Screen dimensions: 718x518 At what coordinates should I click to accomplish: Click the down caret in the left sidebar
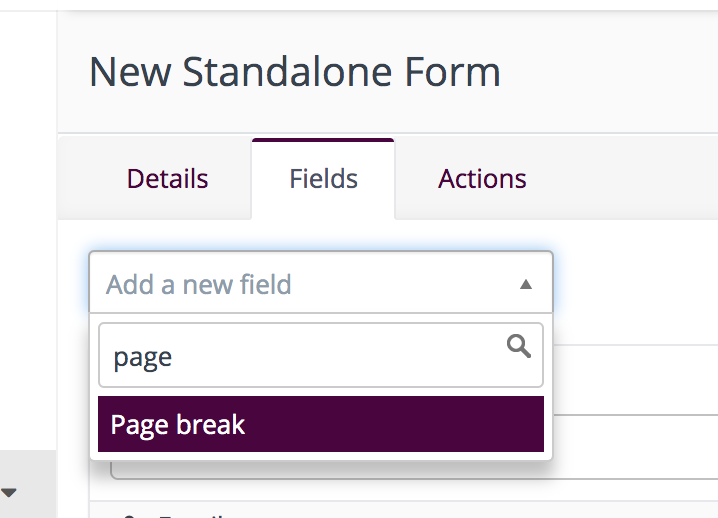pos(9,493)
